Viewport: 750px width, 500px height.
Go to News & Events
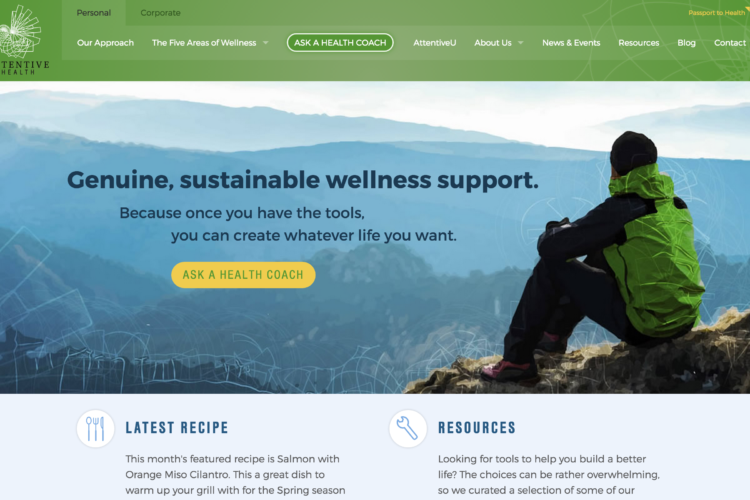pos(571,43)
